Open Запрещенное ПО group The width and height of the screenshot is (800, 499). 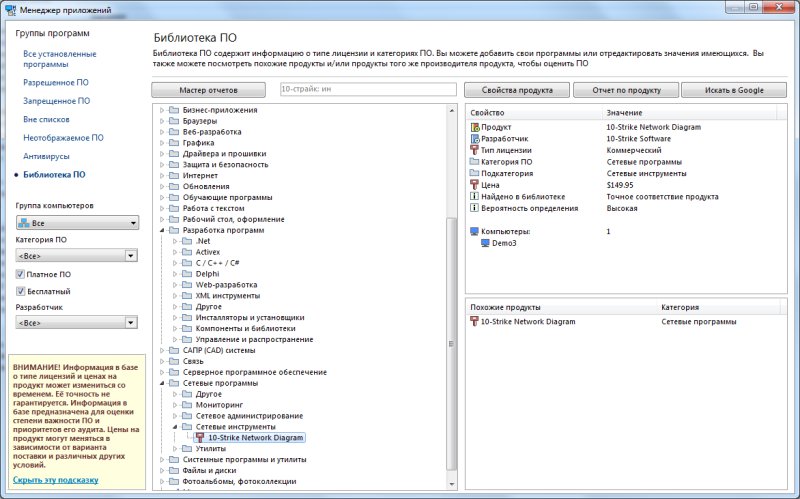coord(57,101)
